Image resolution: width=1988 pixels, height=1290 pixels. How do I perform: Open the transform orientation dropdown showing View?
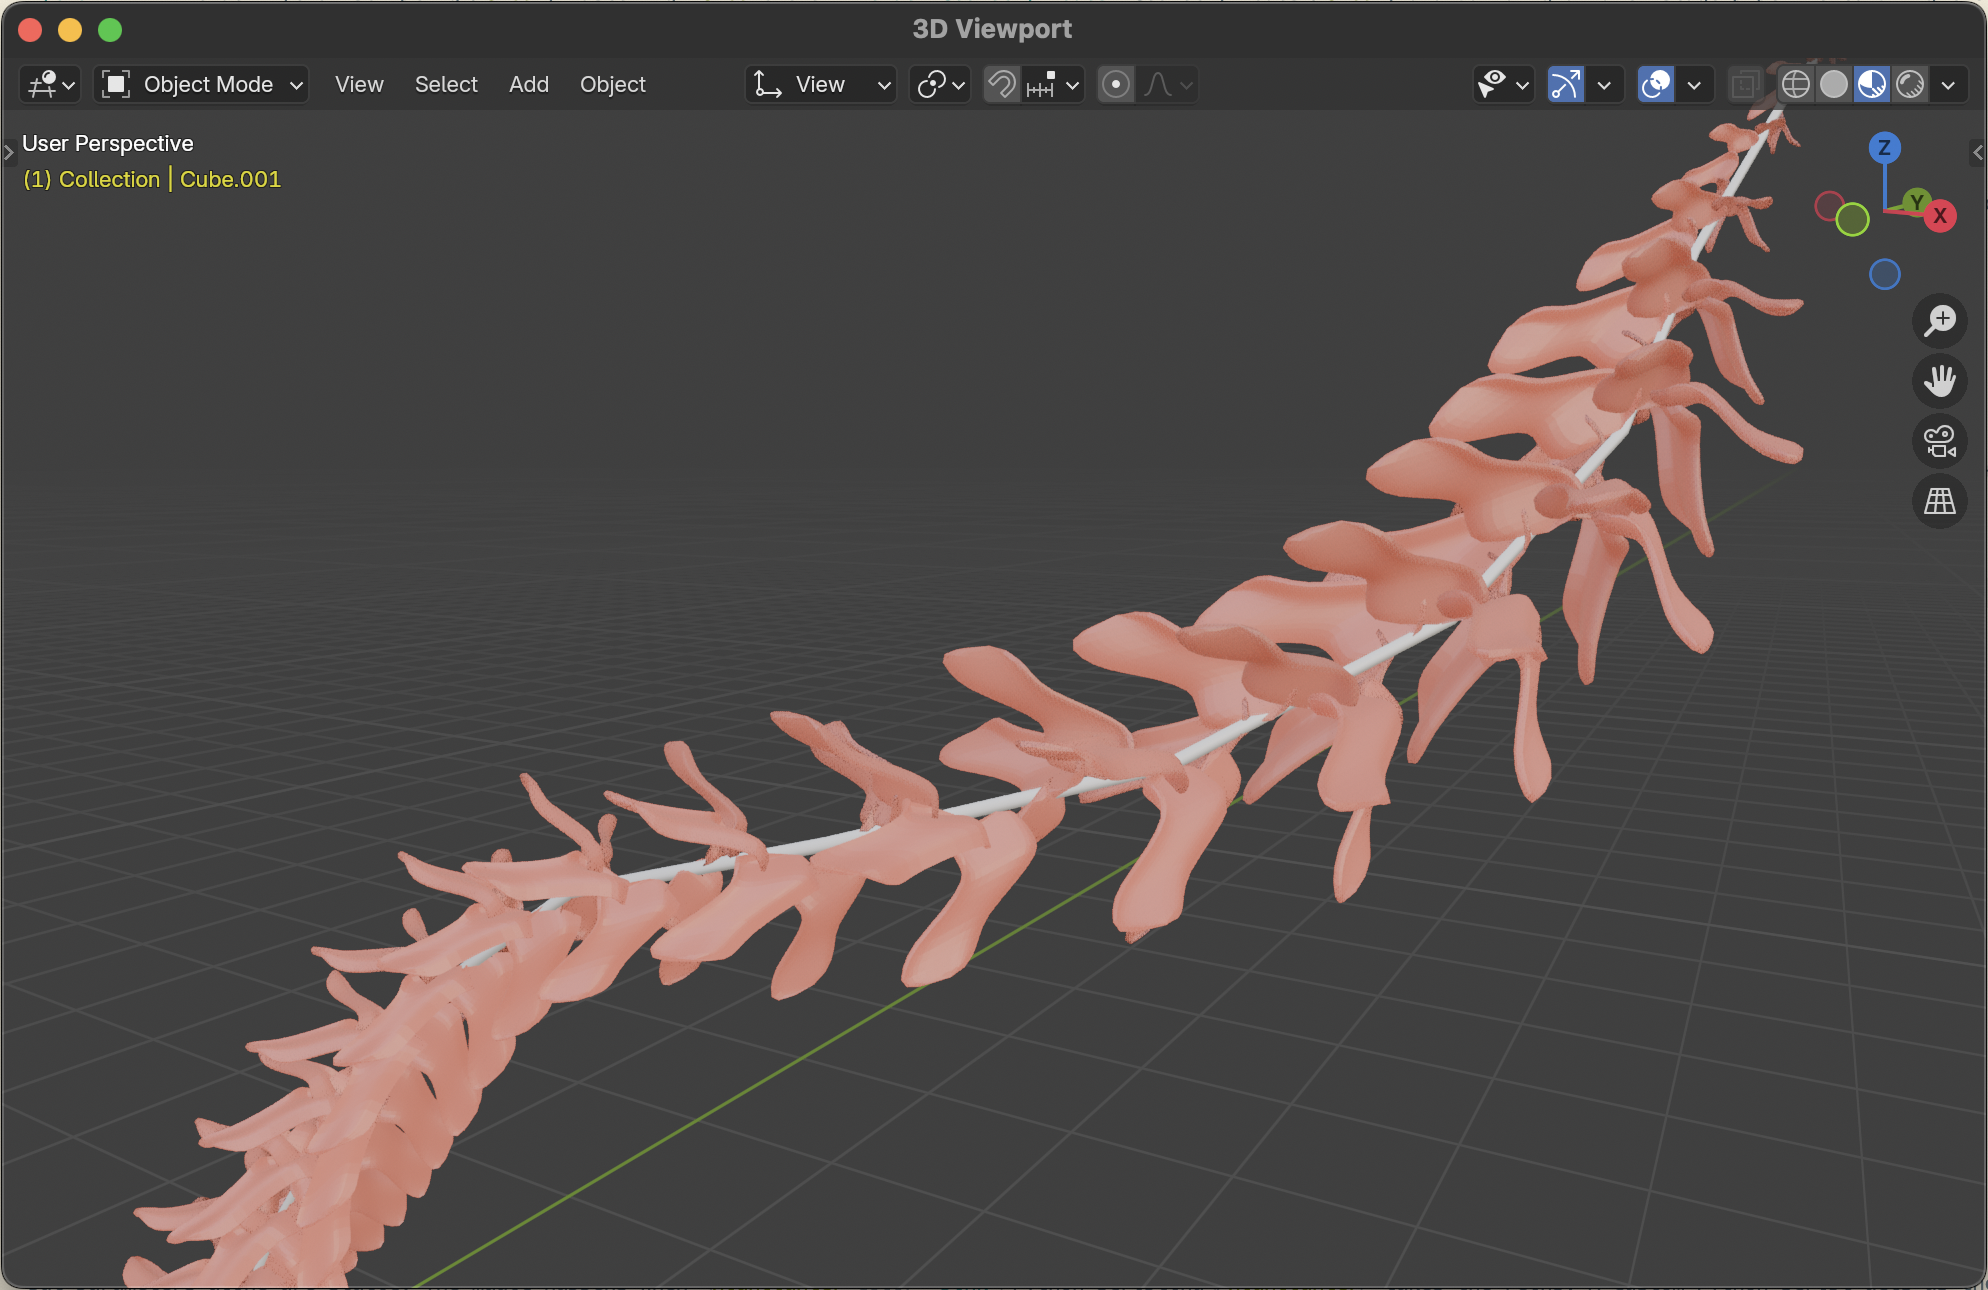coord(820,84)
